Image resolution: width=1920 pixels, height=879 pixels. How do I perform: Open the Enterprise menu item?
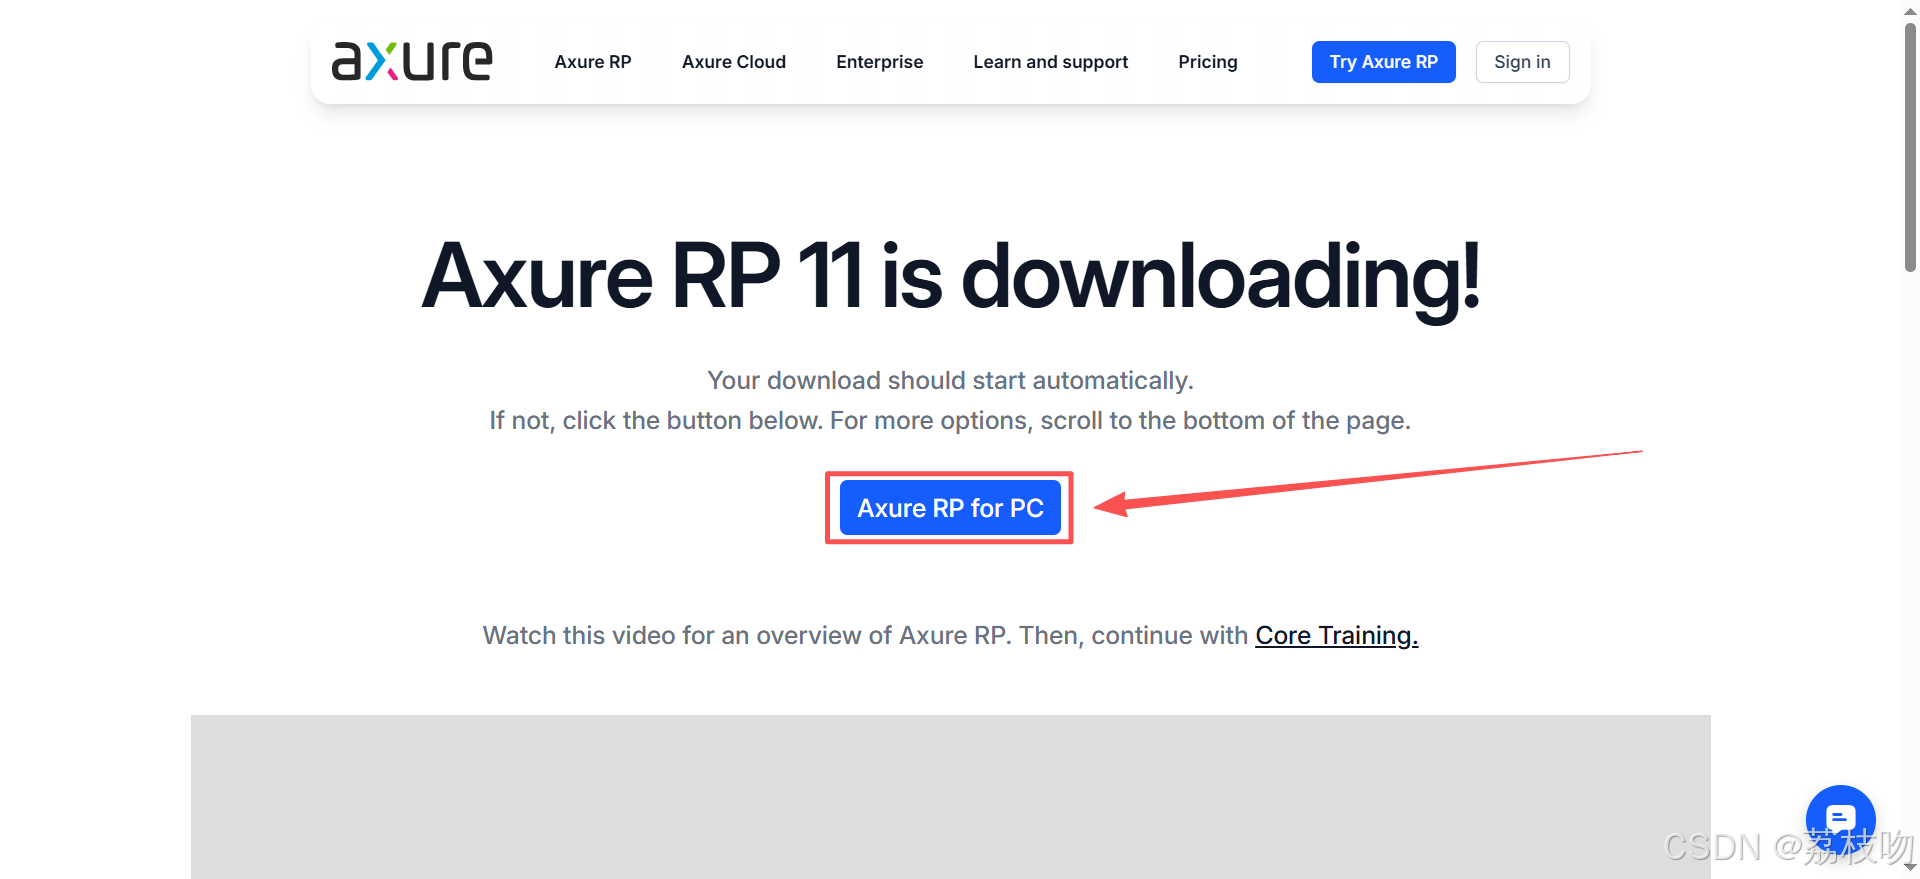tap(880, 62)
